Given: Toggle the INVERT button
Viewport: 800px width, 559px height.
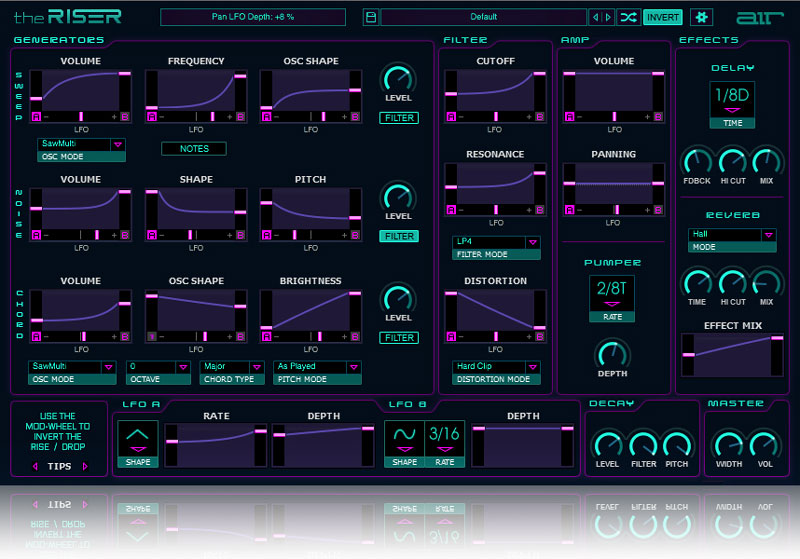Looking at the screenshot, I should pyautogui.click(x=662, y=17).
